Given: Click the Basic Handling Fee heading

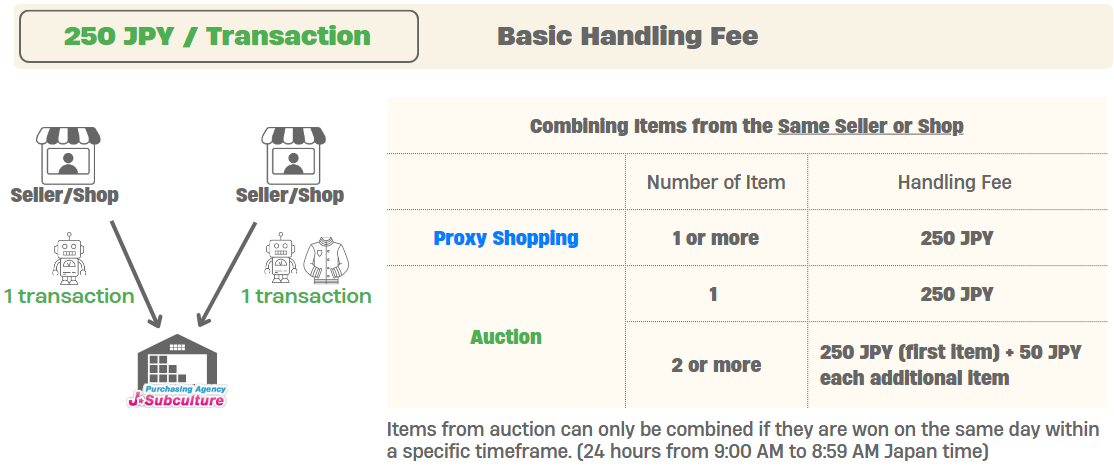Looking at the screenshot, I should coord(627,36).
